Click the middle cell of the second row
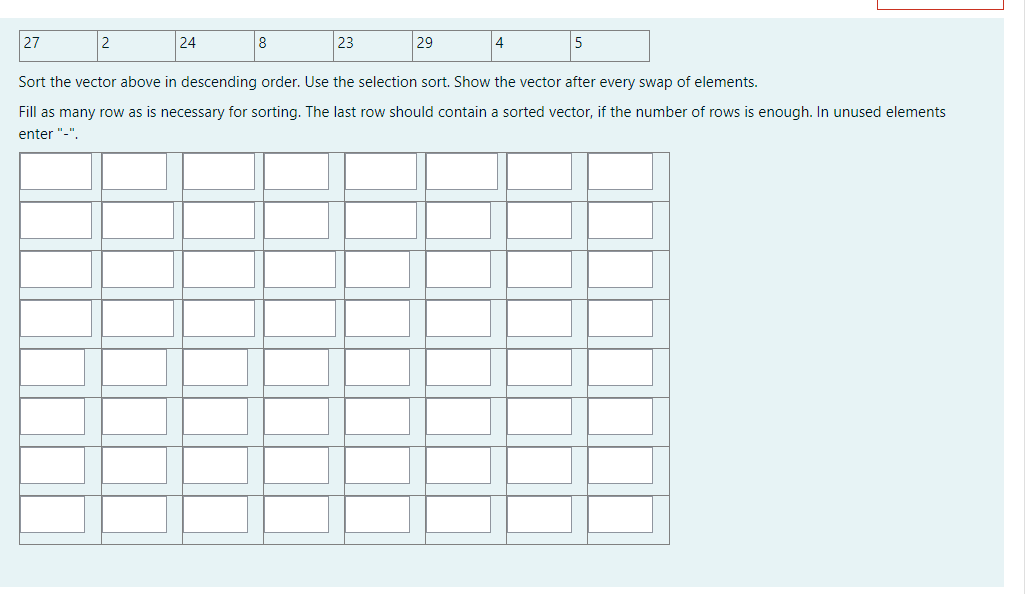Image resolution: width=1031 pixels, height=594 pixels. [x=378, y=220]
